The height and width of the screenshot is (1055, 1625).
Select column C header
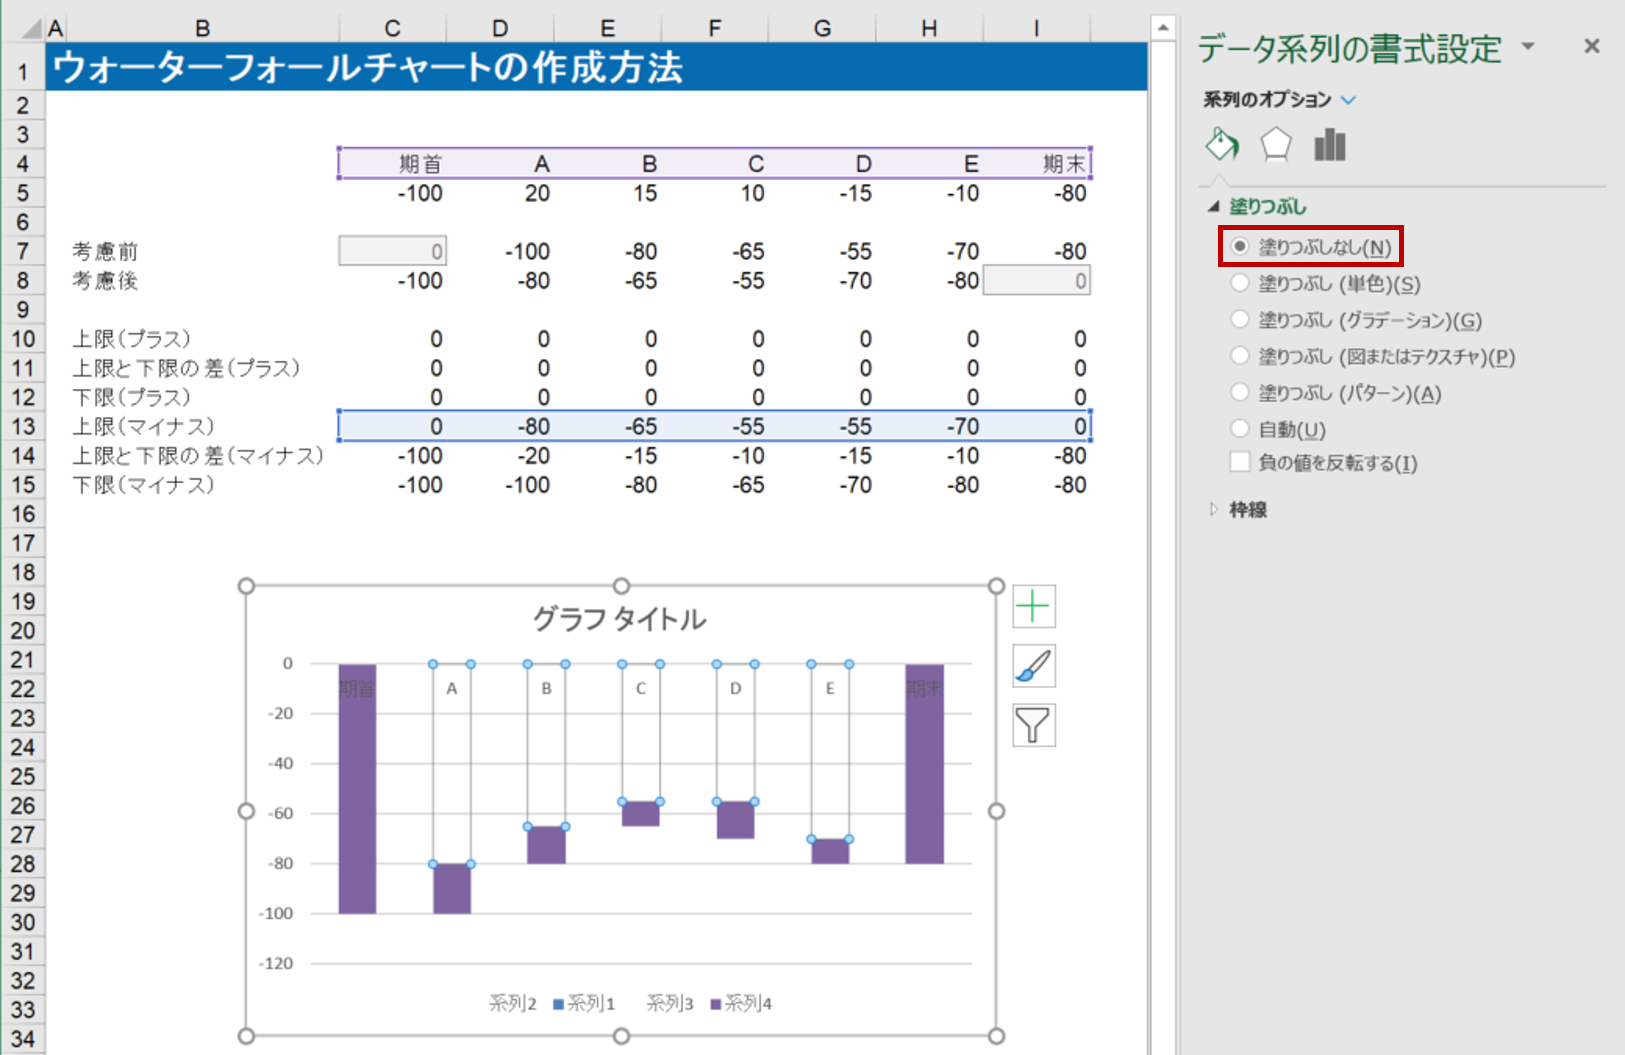click(x=392, y=29)
